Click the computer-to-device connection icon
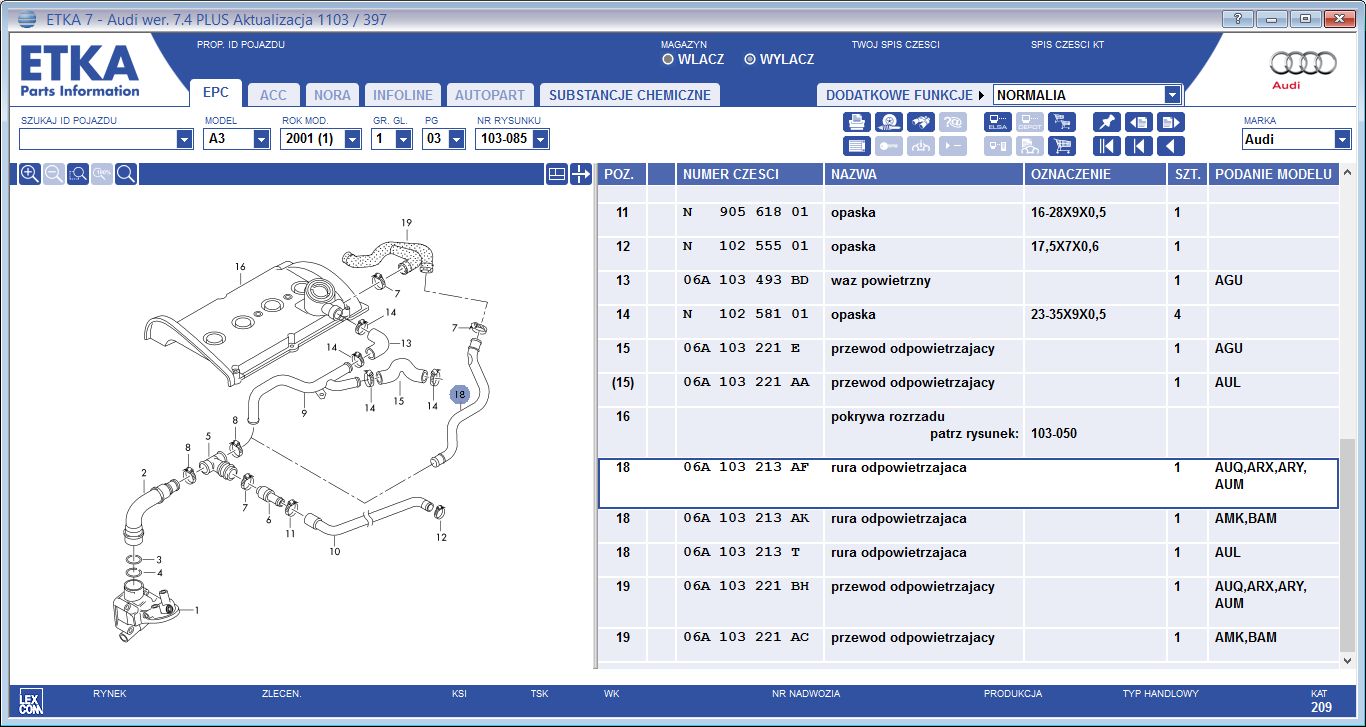The width and height of the screenshot is (1366, 727). (997, 146)
